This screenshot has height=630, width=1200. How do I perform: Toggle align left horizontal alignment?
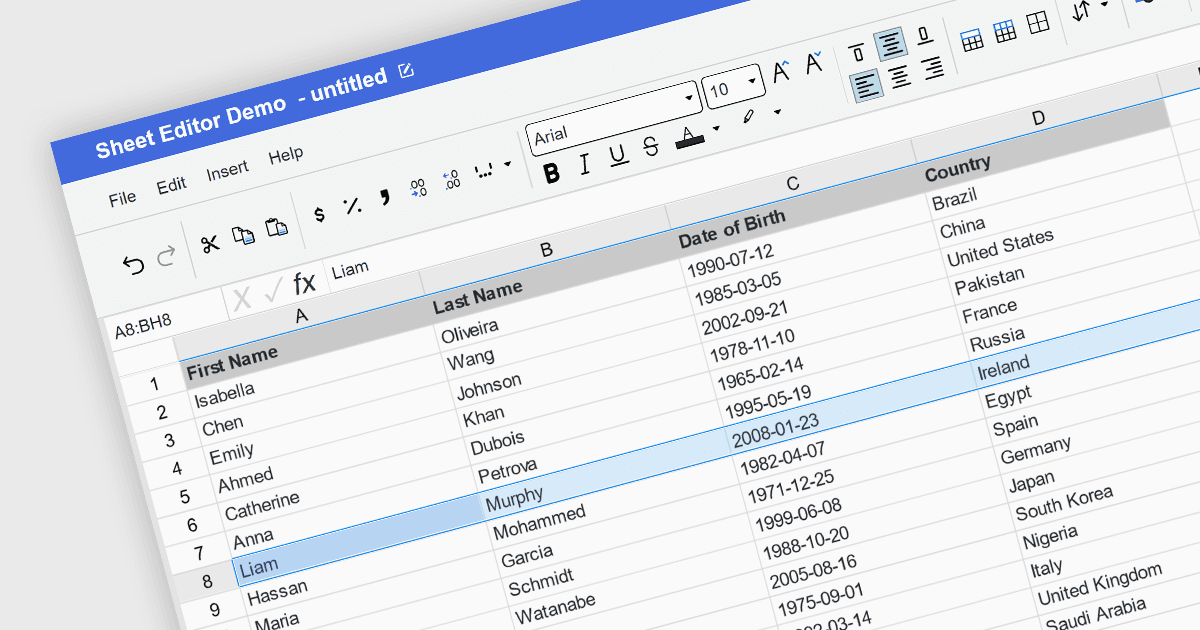867,86
